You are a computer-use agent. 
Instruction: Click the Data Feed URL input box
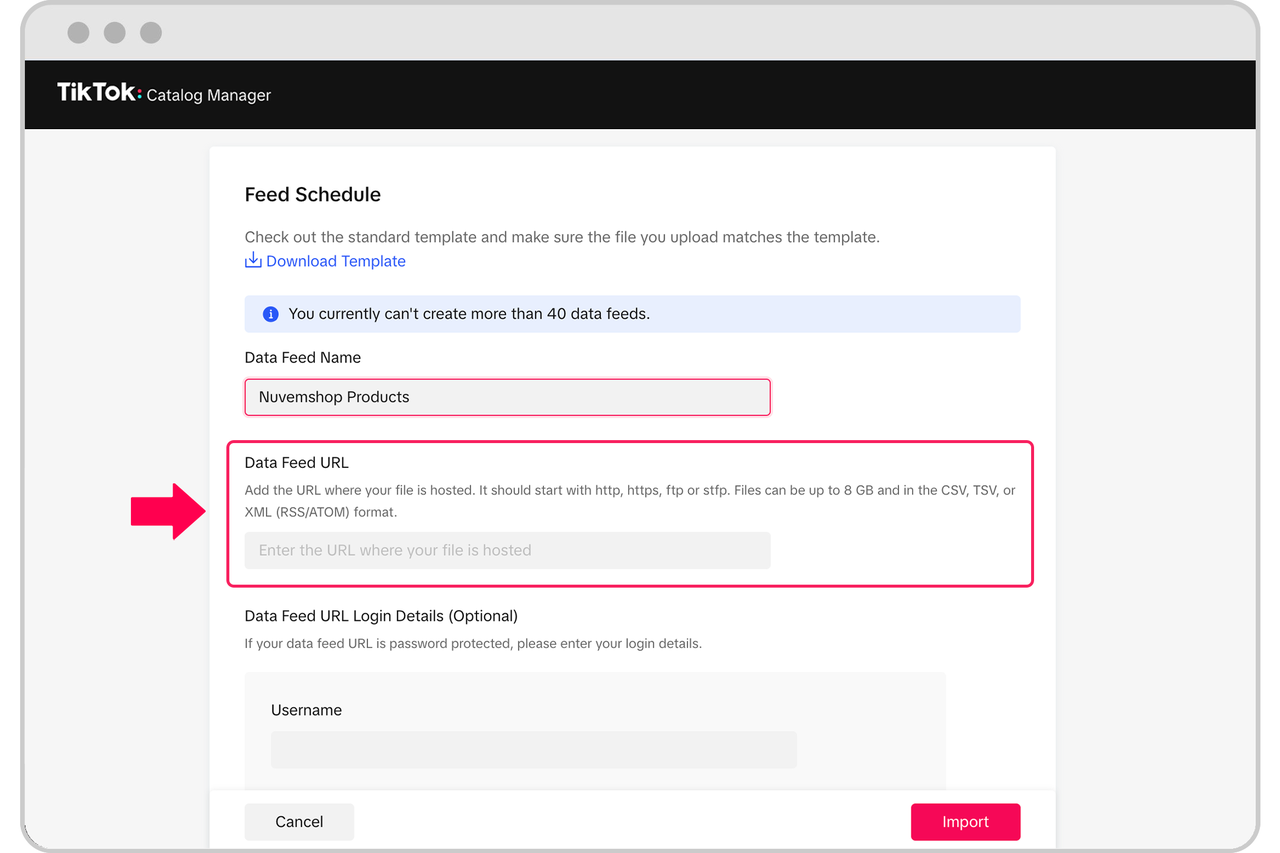point(507,550)
